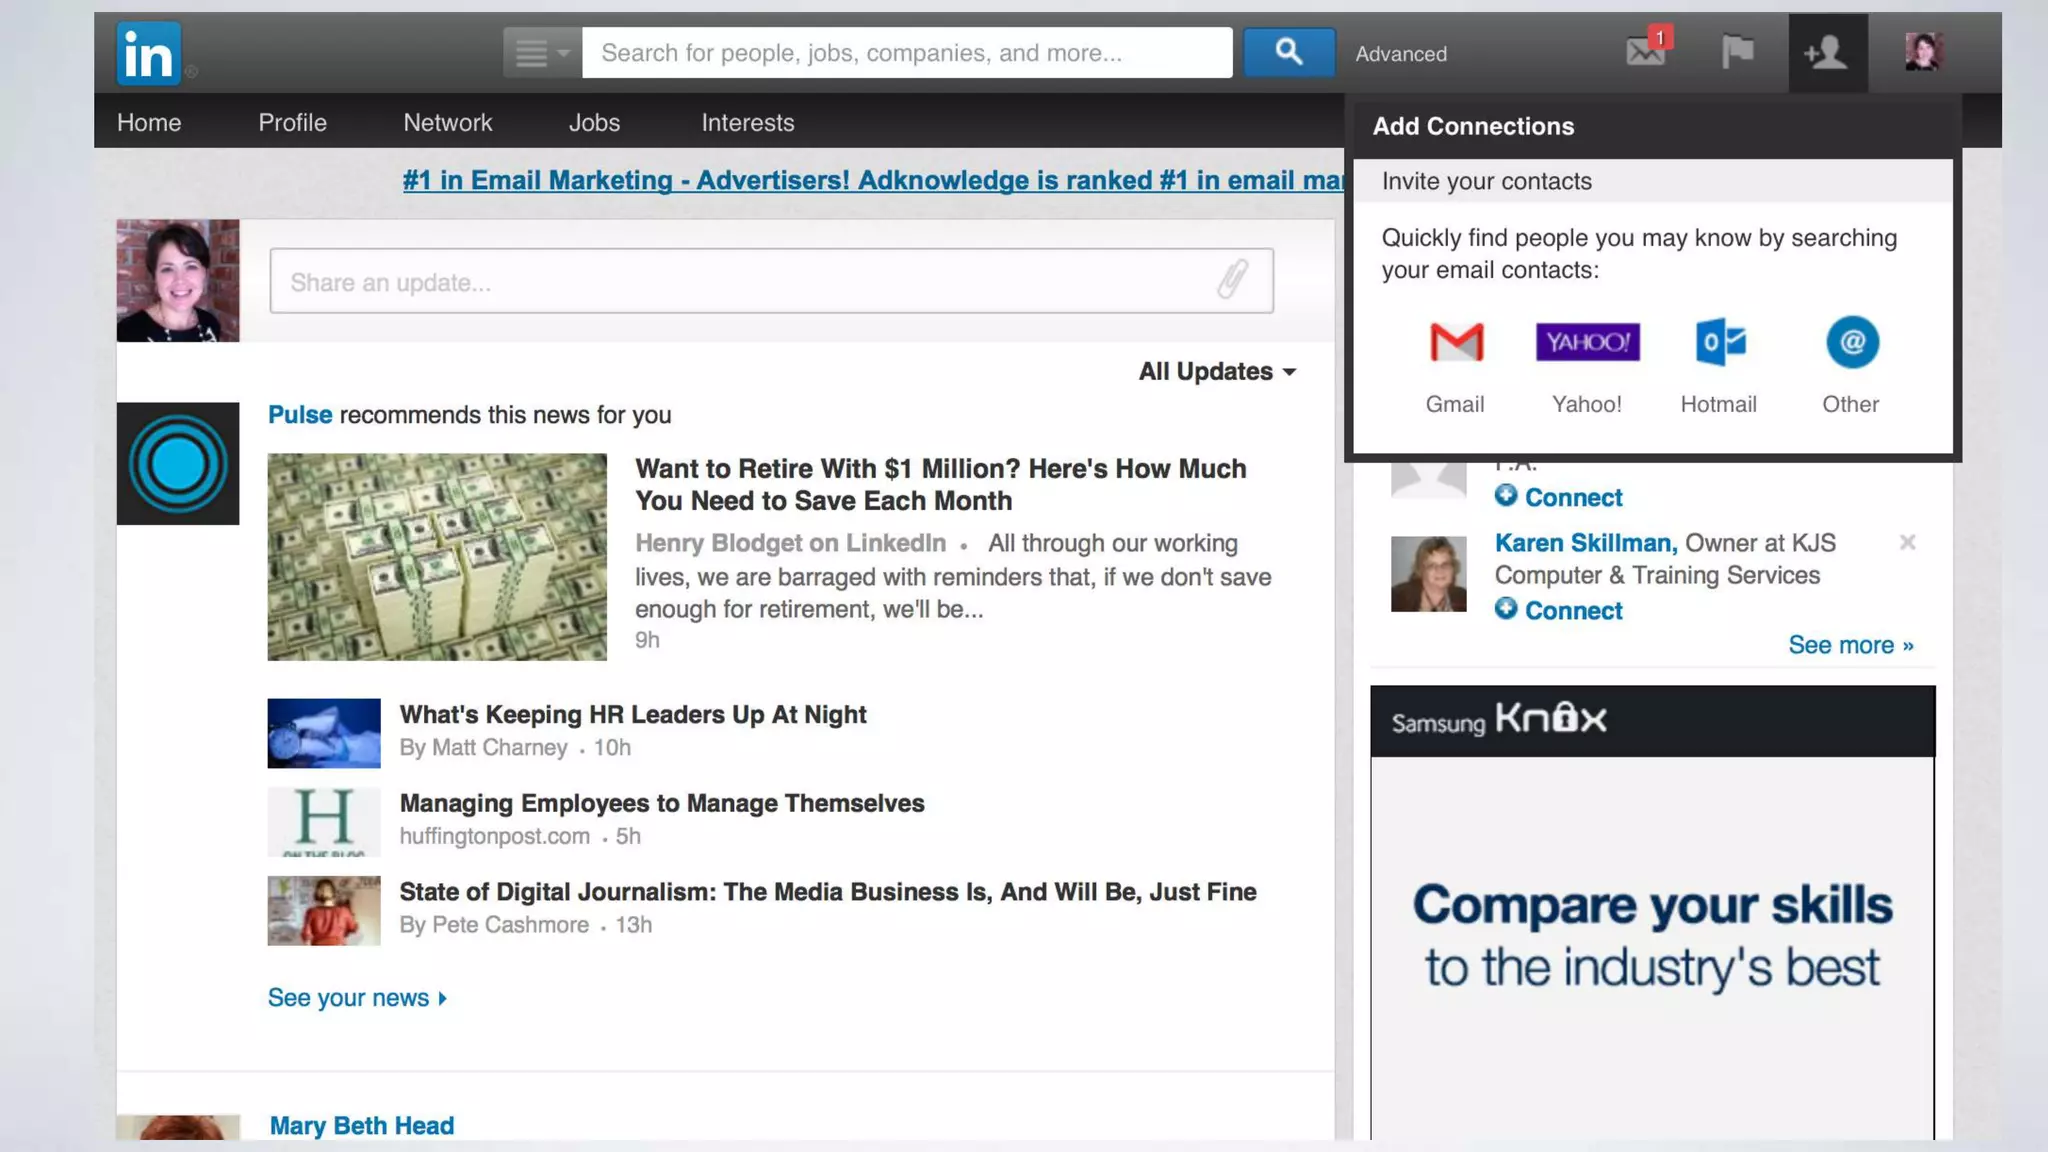Expand the All Updates filter
Screen dimensions: 2048x1152
click(x=1217, y=372)
